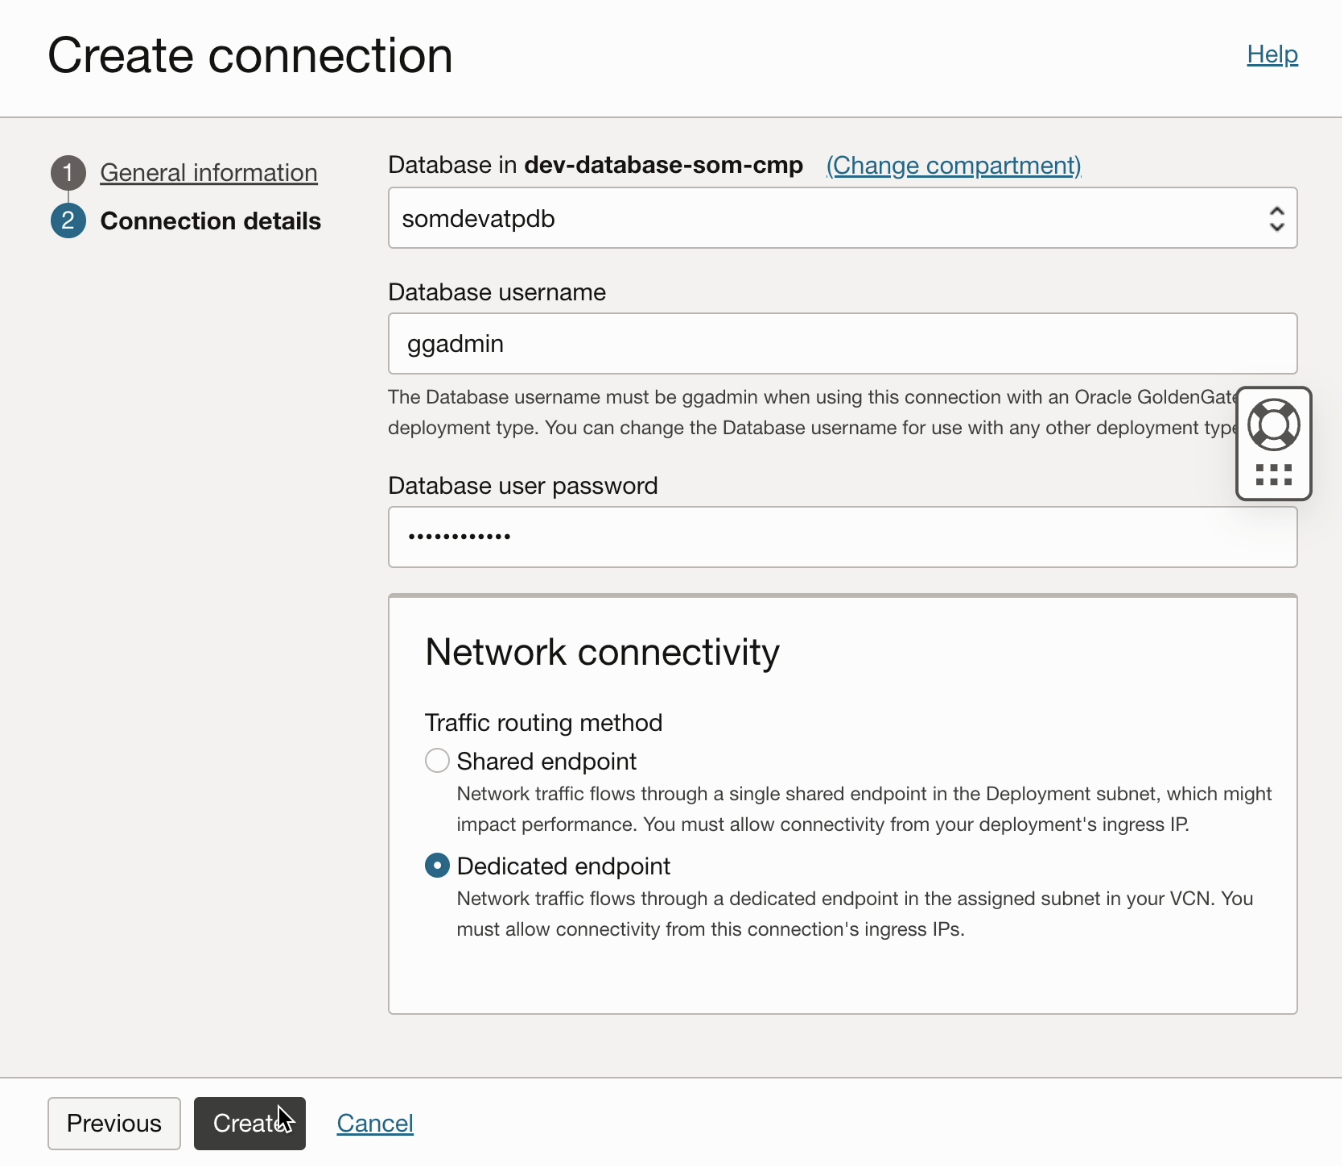The image size is (1342, 1166).
Task: Click the Database user password field
Action: click(842, 537)
